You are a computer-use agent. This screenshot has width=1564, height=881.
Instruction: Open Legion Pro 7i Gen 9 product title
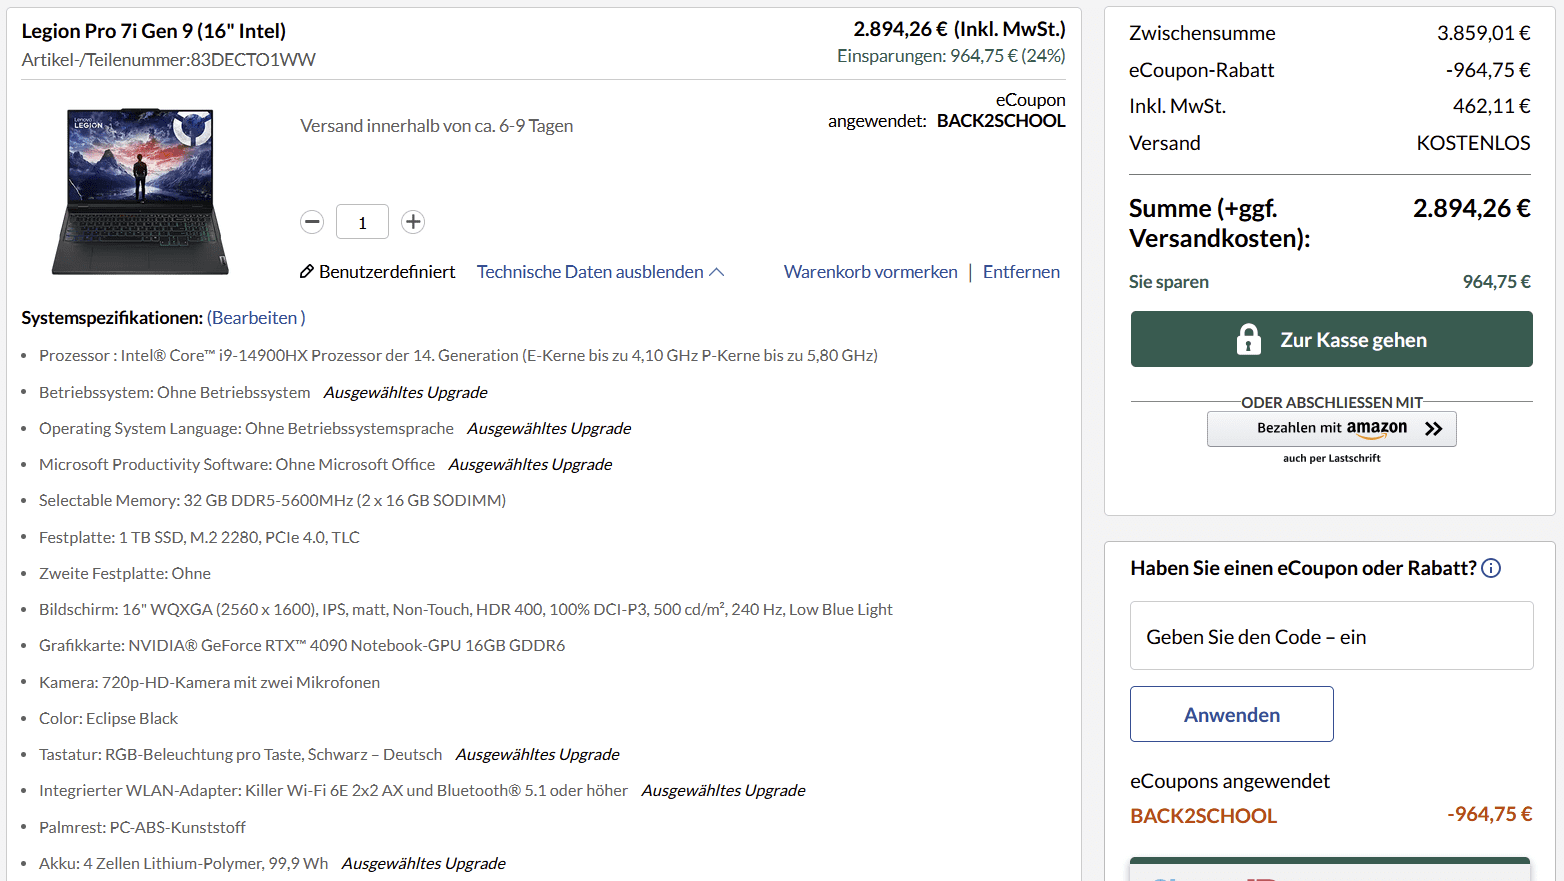(154, 31)
